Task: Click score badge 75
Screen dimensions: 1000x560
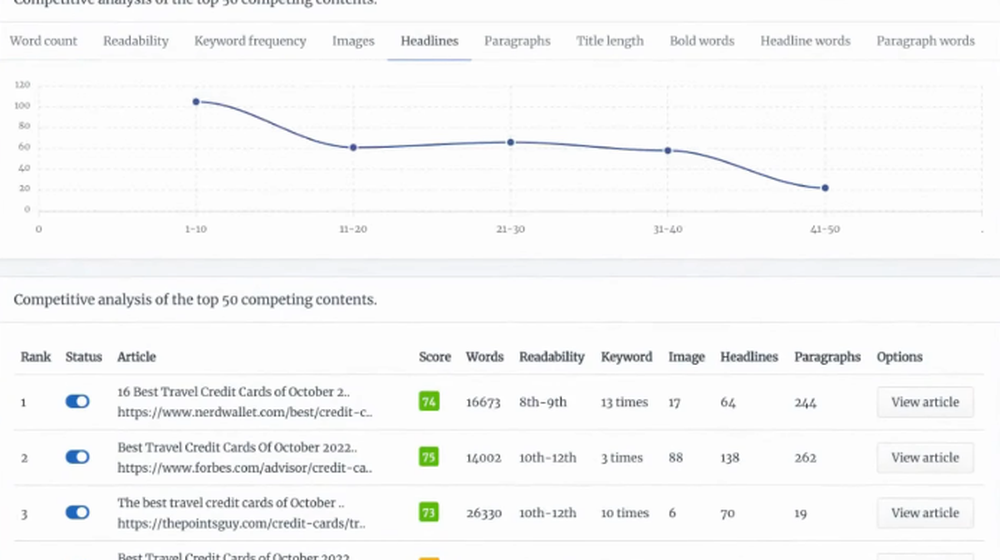Action: click(429, 457)
